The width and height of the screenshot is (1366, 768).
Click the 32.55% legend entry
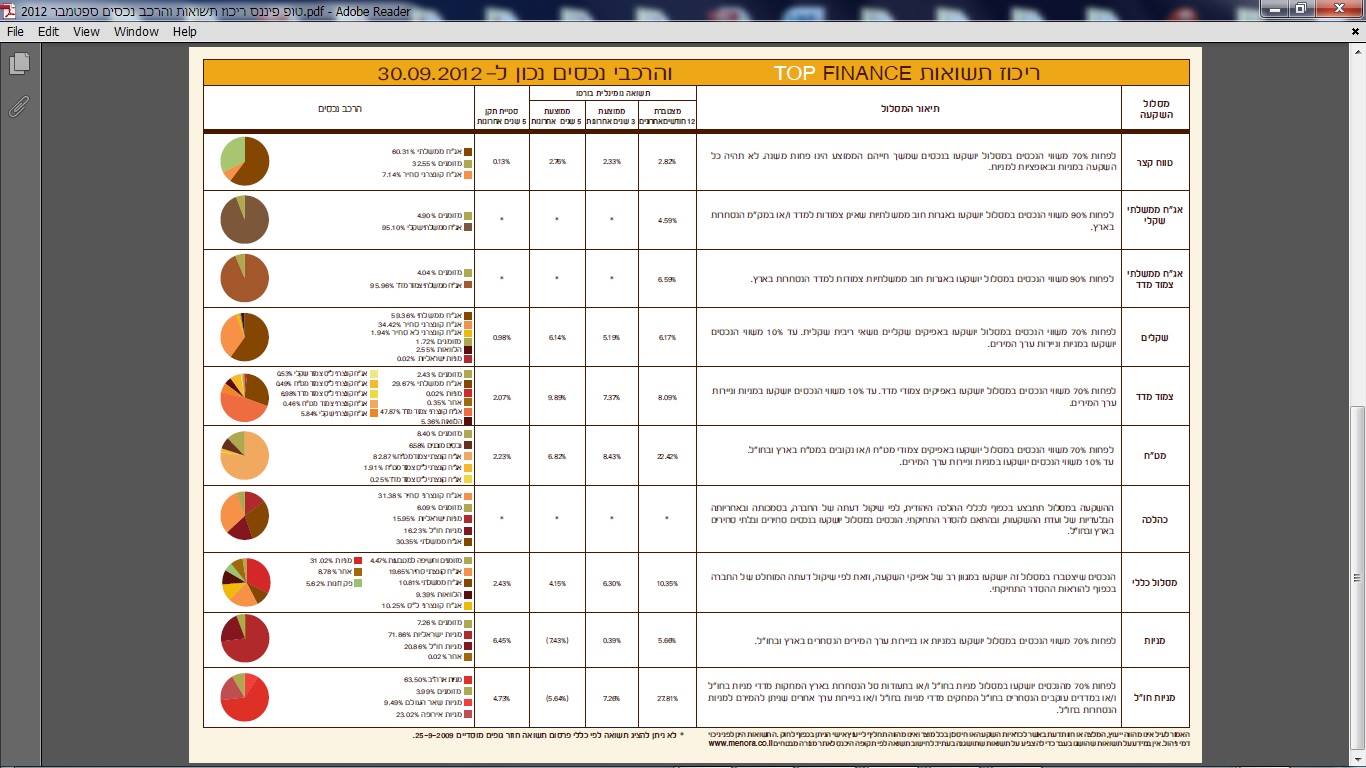coord(442,163)
